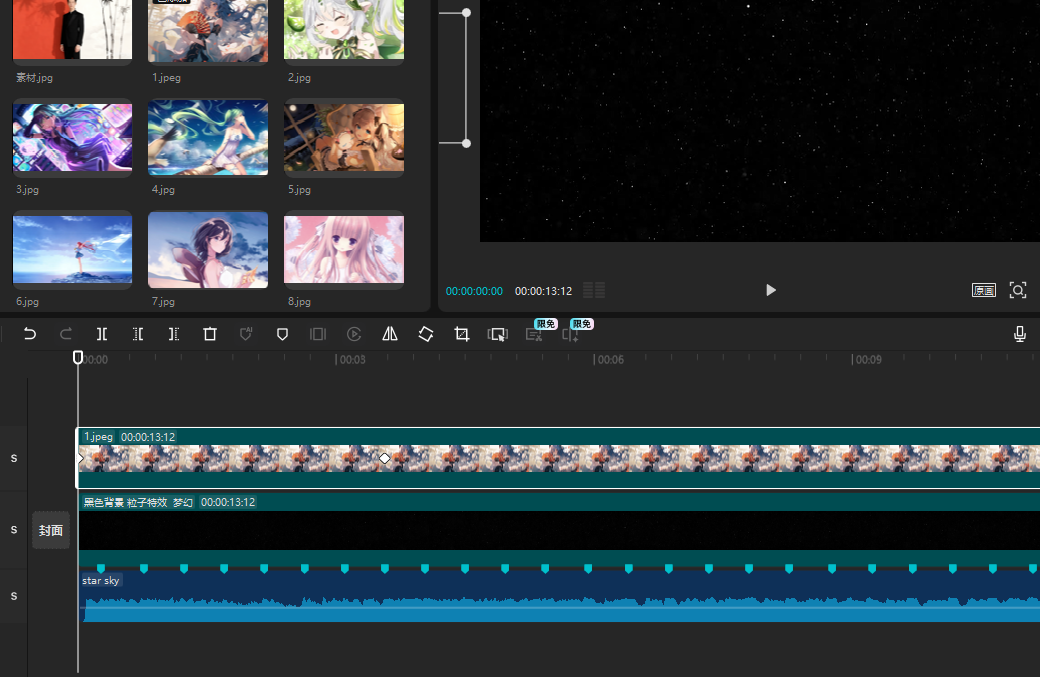
Task: Click the 封面 cover button
Action: click(51, 530)
